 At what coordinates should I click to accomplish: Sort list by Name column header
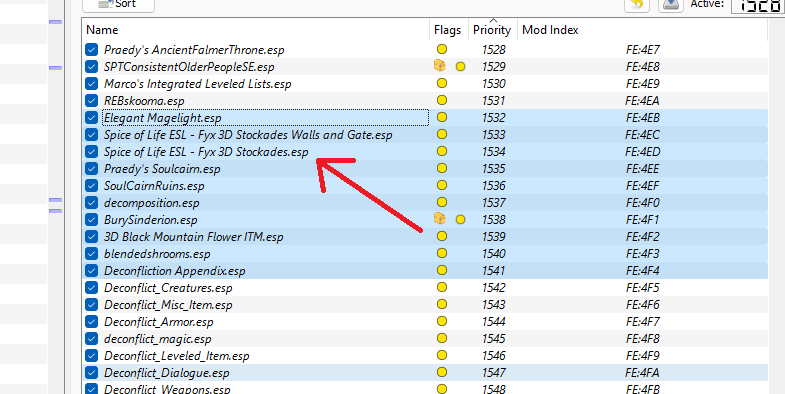coord(102,30)
